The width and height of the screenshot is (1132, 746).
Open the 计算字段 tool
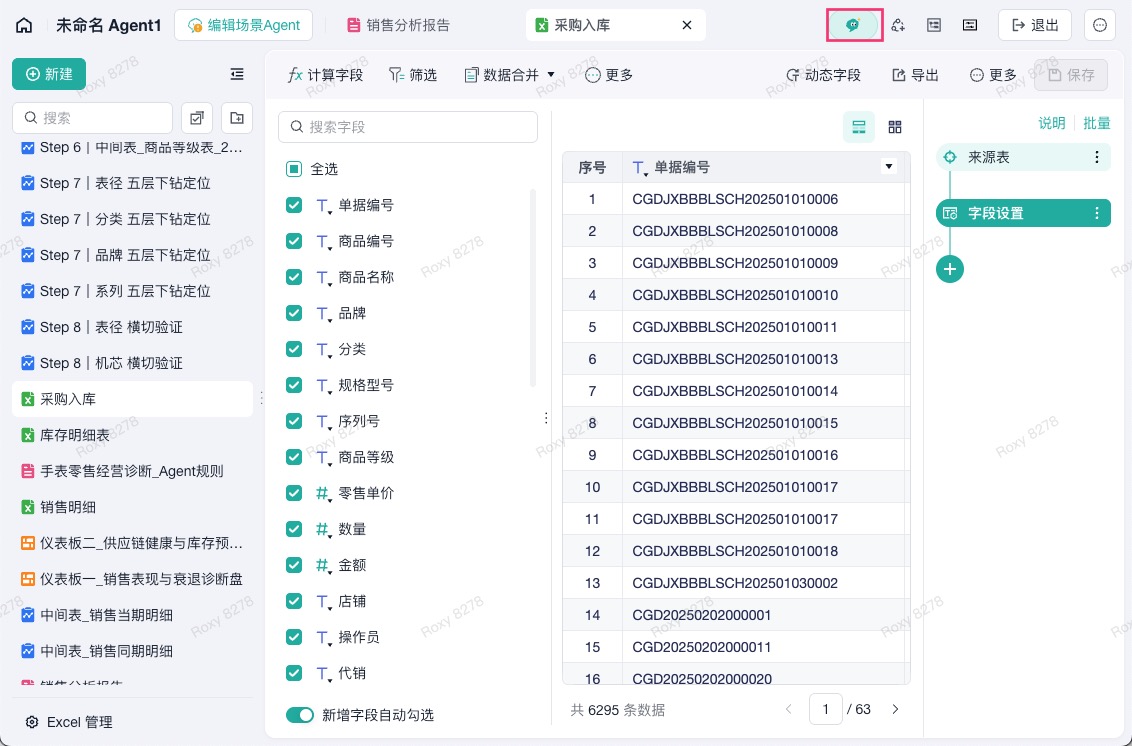click(x=325, y=75)
